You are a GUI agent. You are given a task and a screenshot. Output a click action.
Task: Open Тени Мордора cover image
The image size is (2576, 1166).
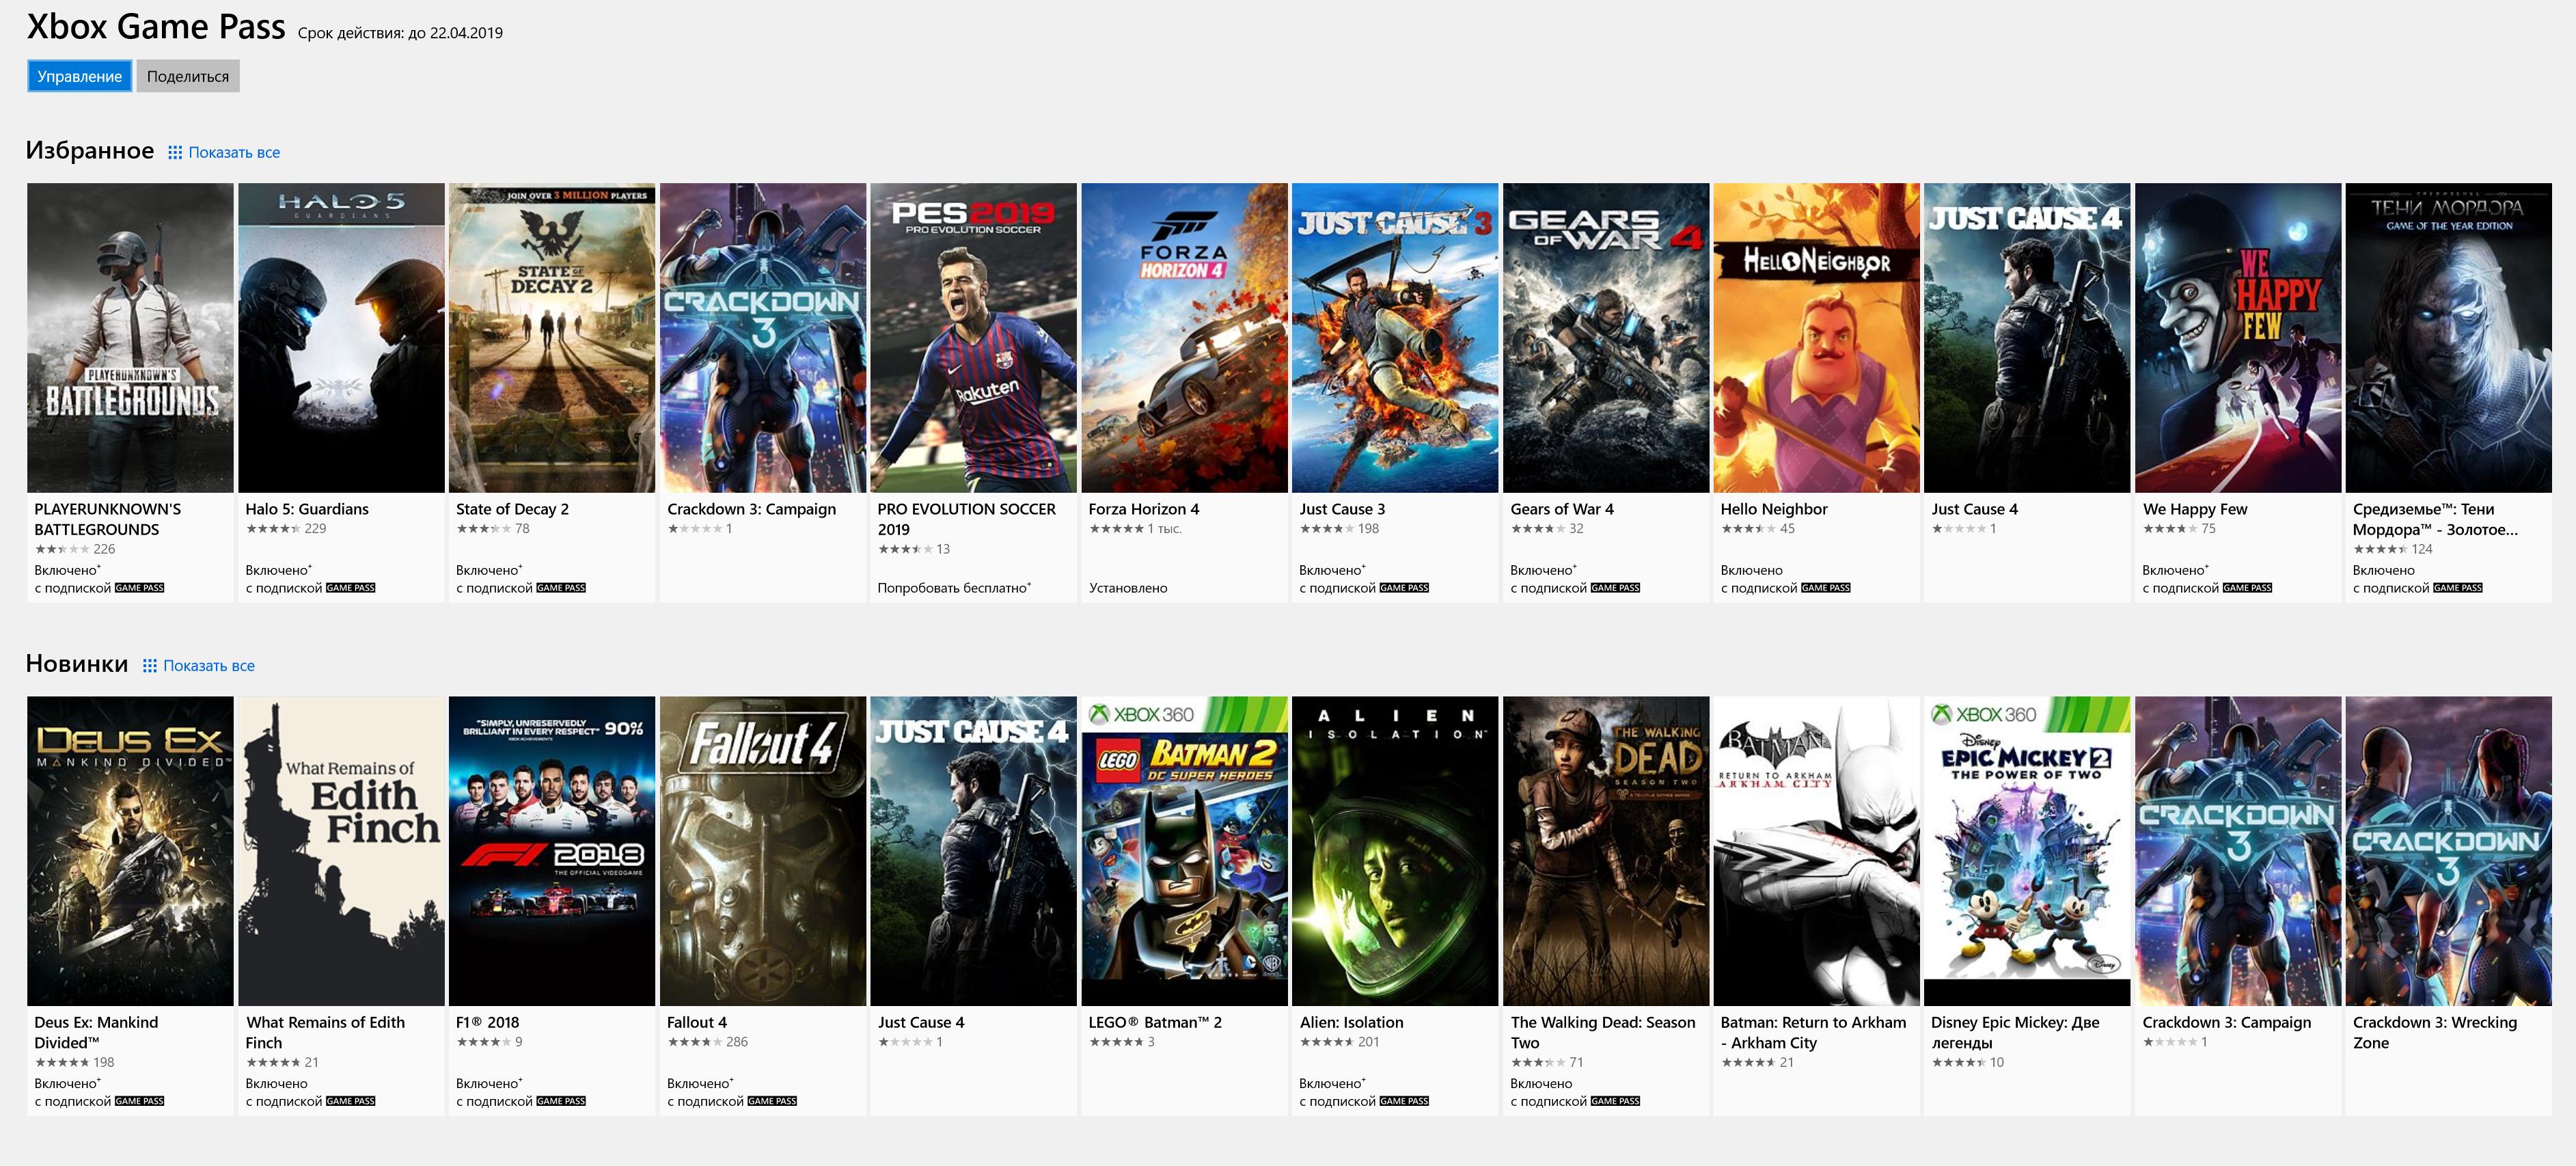[x=2449, y=337]
